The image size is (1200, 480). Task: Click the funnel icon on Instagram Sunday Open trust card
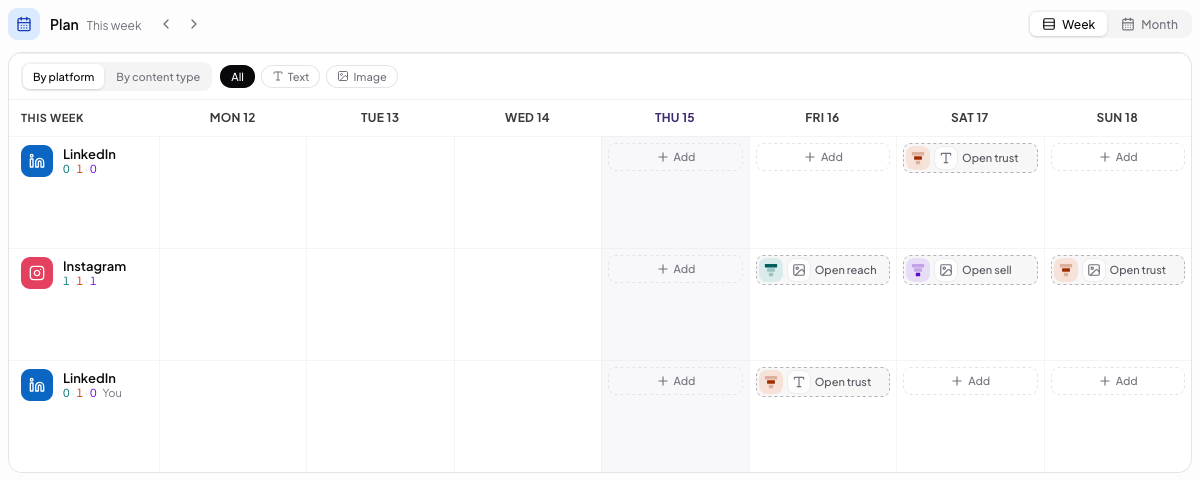click(1066, 270)
